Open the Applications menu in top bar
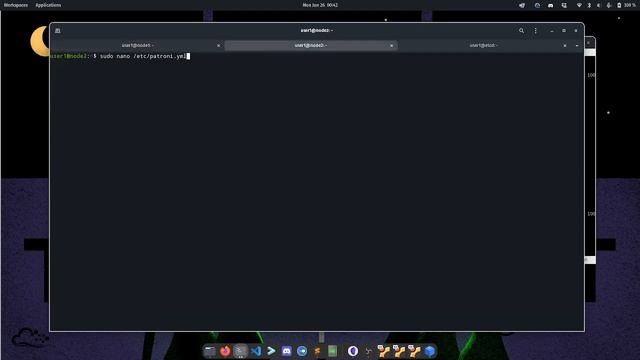Image resolution: width=640 pixels, height=360 pixels. (48, 5)
